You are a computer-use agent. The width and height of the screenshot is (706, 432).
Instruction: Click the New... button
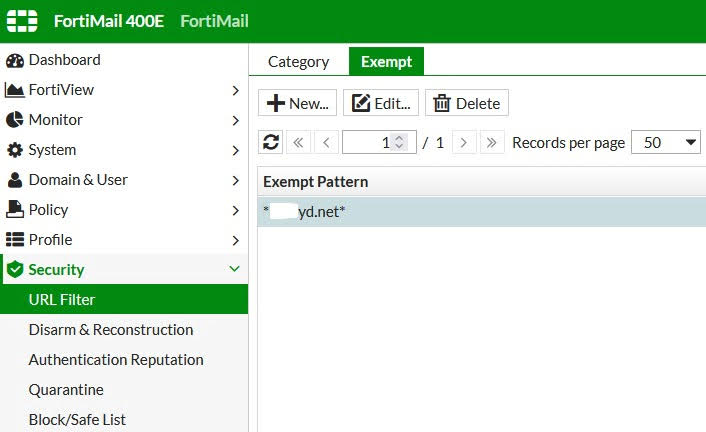pyautogui.click(x=297, y=103)
